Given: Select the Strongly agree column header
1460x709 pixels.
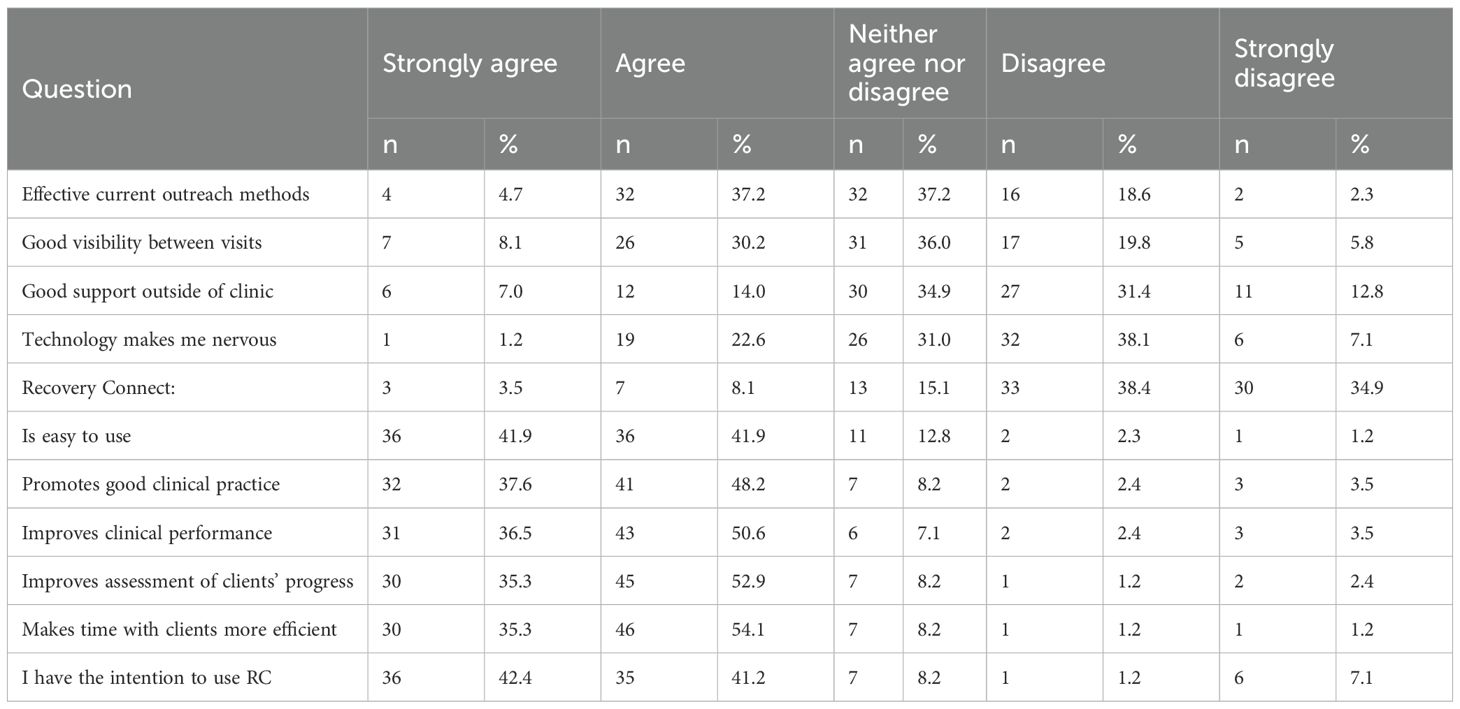Looking at the screenshot, I should click(x=470, y=64).
